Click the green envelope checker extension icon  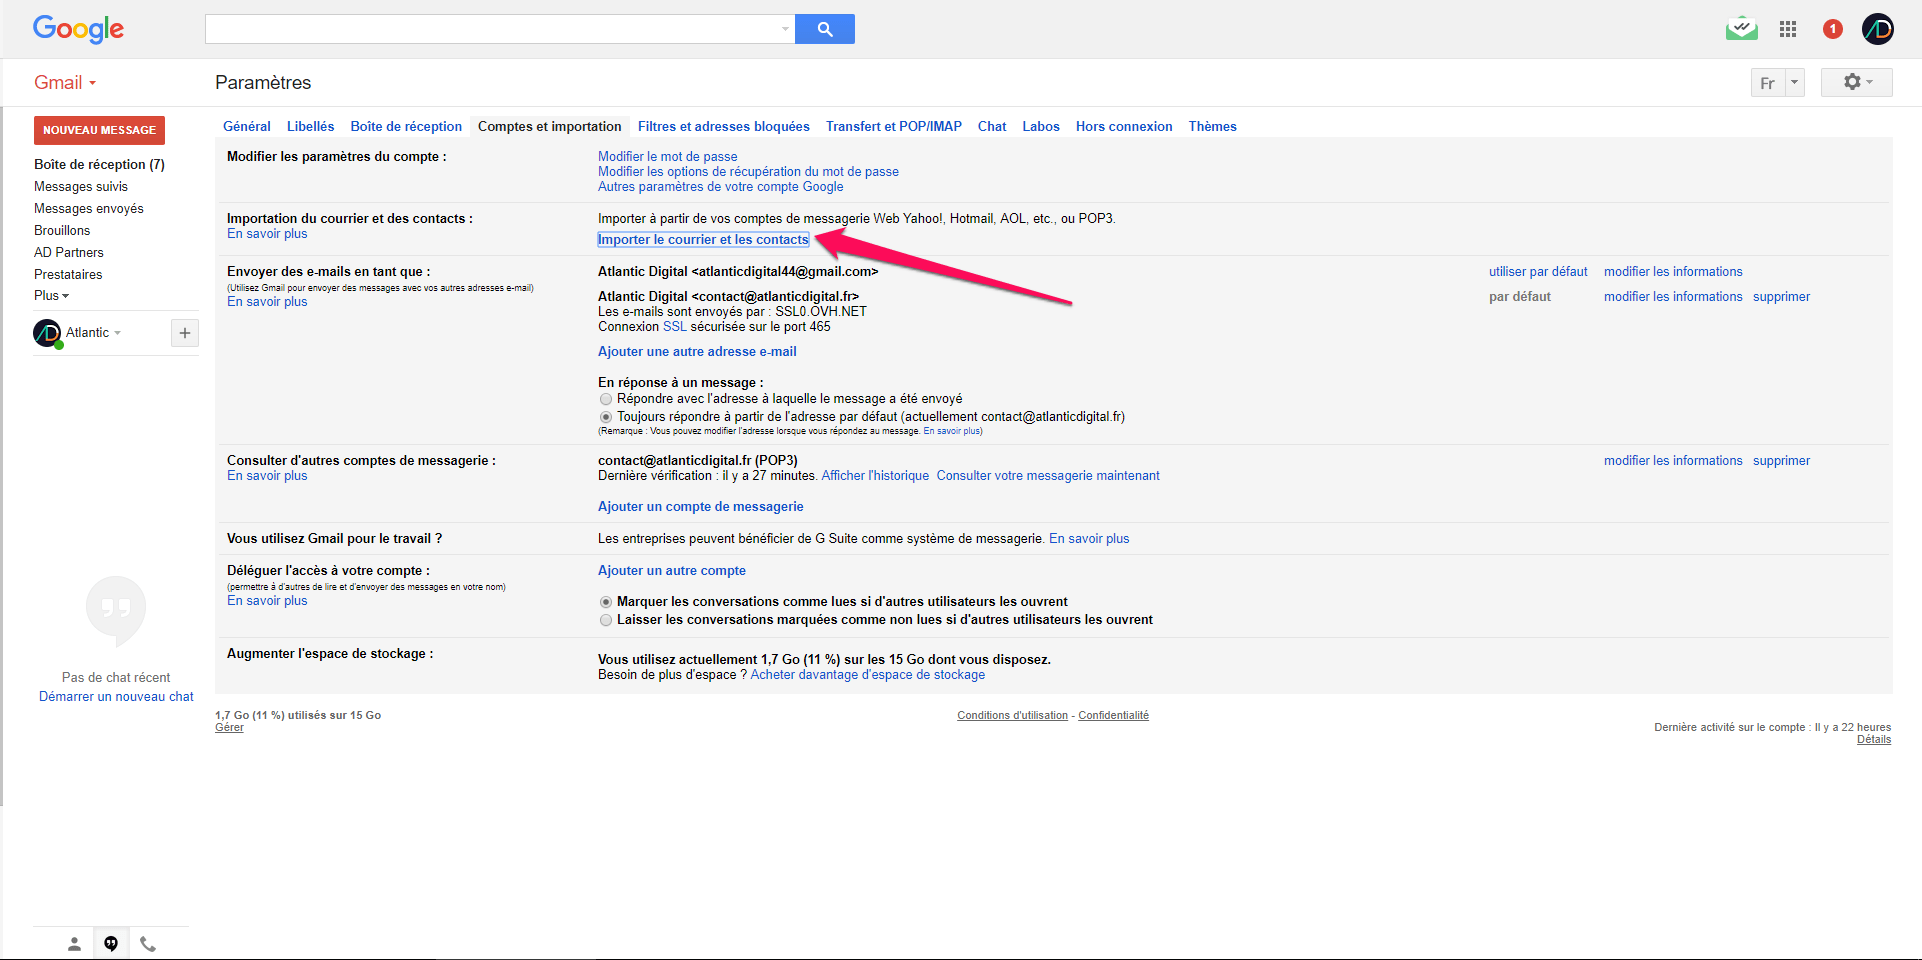coord(1741,28)
